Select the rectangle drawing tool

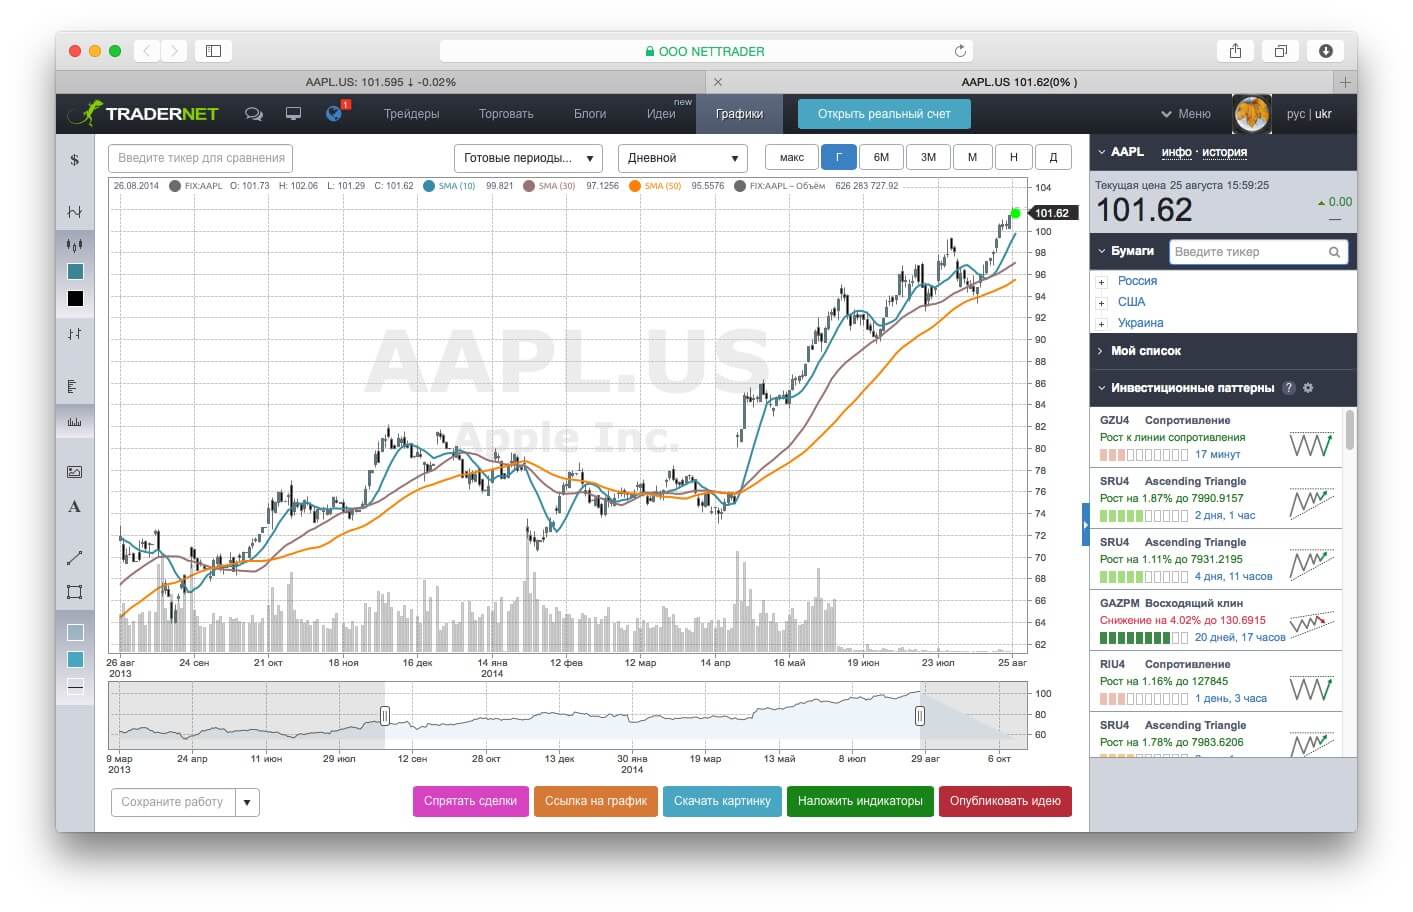tap(74, 592)
